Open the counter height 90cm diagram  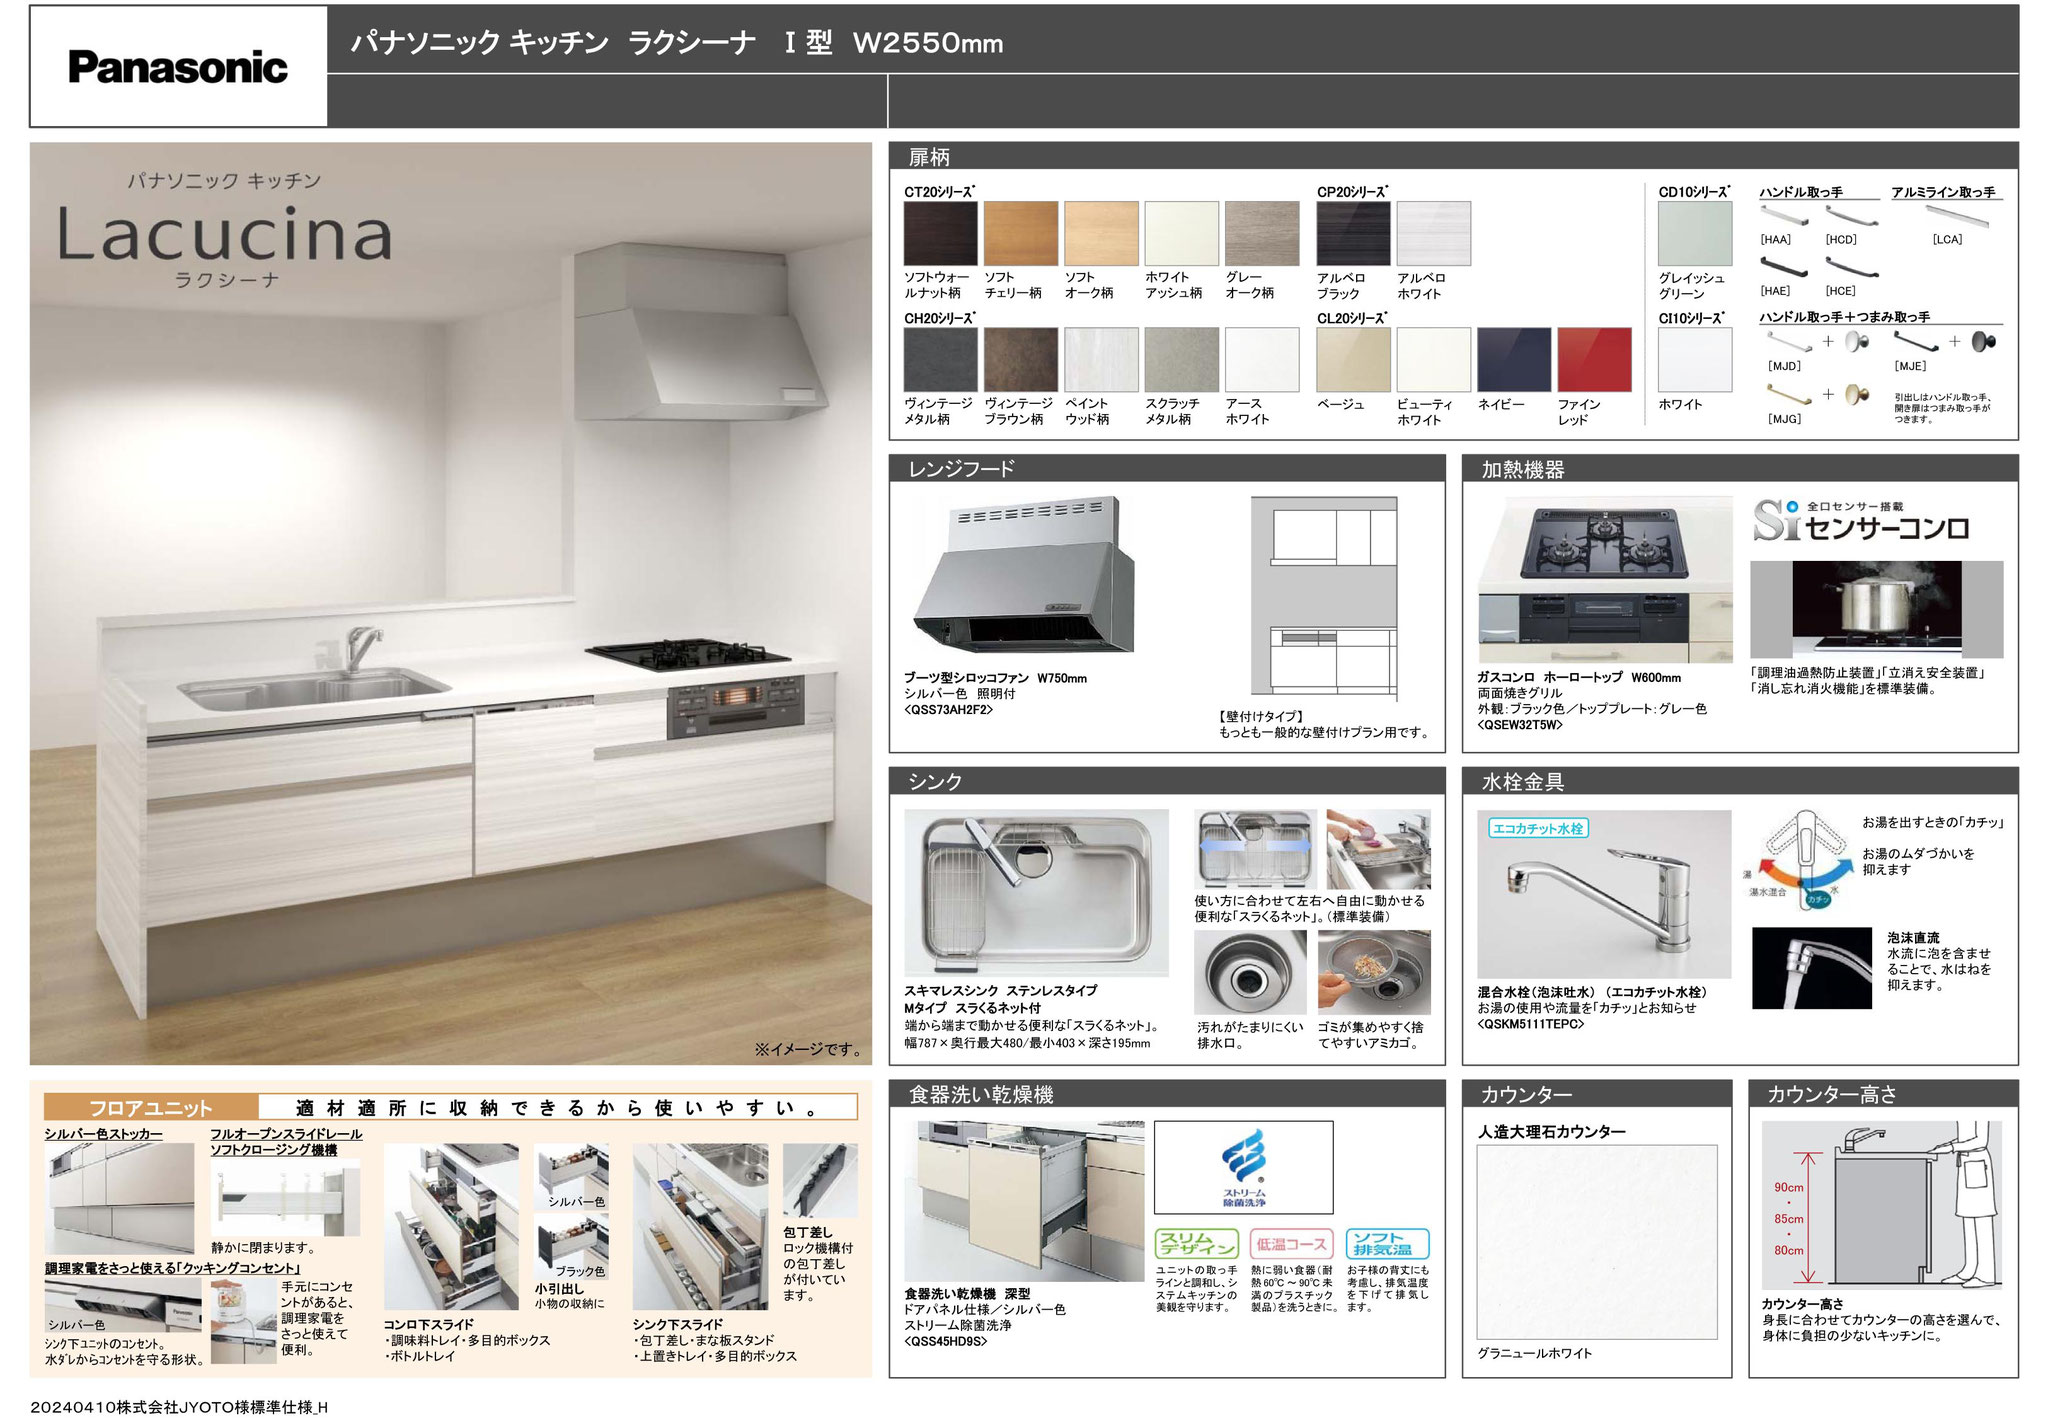(1881, 1205)
